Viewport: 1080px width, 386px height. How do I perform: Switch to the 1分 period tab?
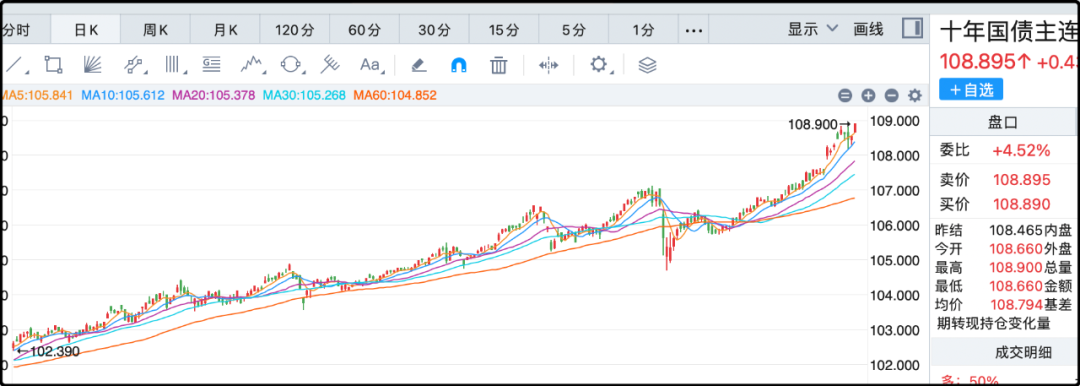(643, 30)
